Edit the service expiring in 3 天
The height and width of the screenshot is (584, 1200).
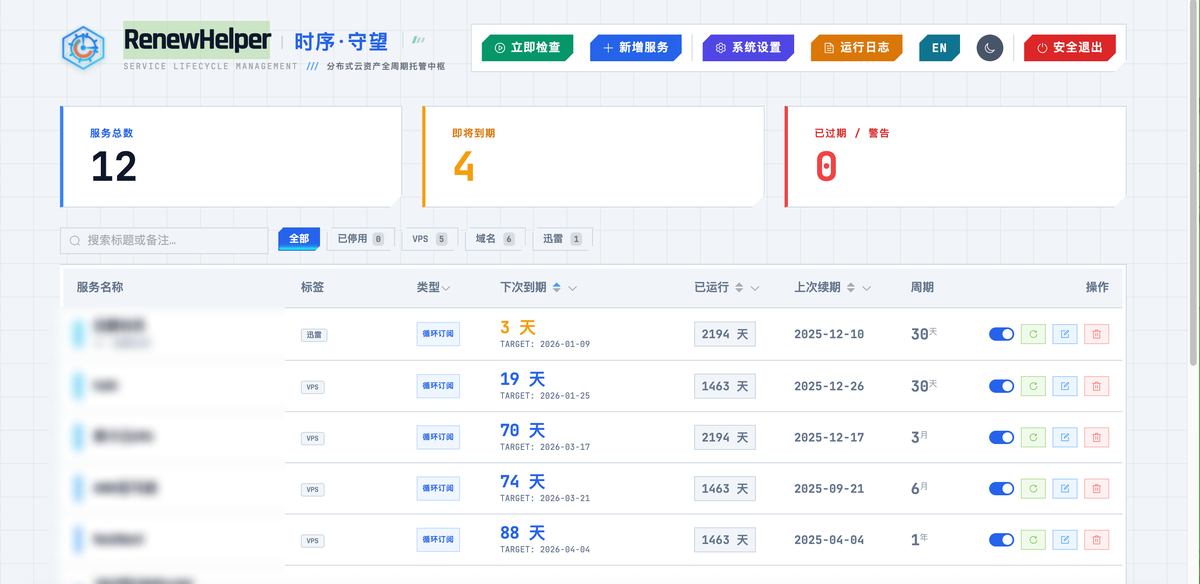point(1065,334)
